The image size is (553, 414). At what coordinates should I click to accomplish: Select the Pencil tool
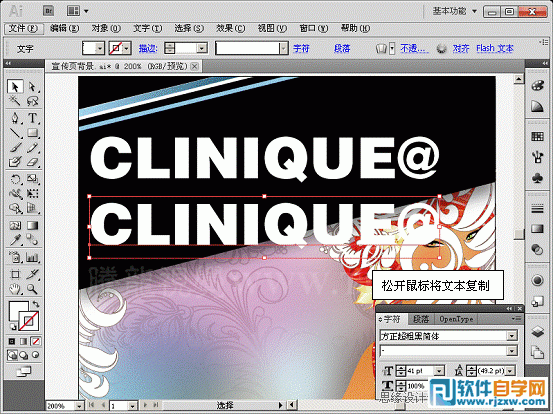(32, 148)
